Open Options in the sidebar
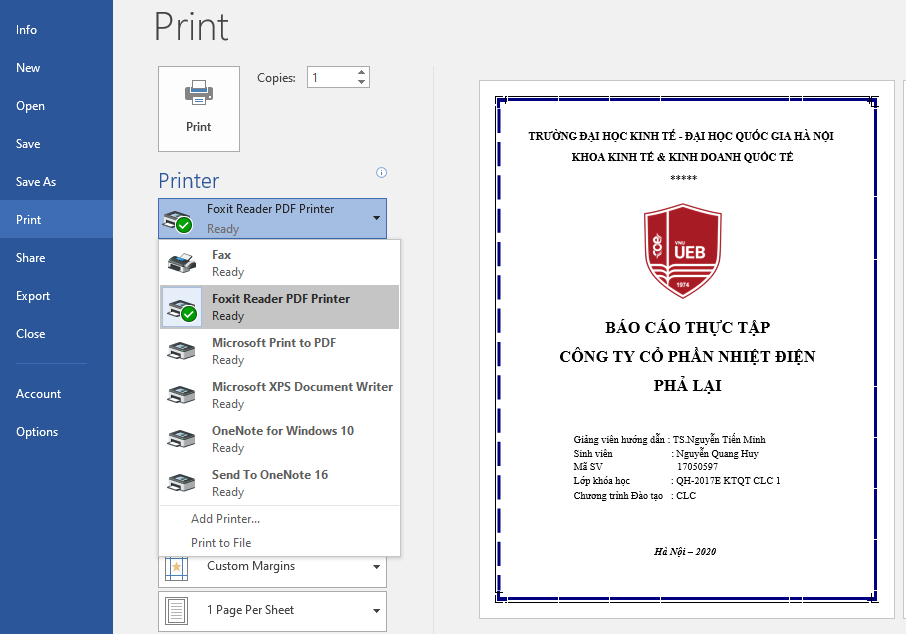 tap(56, 432)
